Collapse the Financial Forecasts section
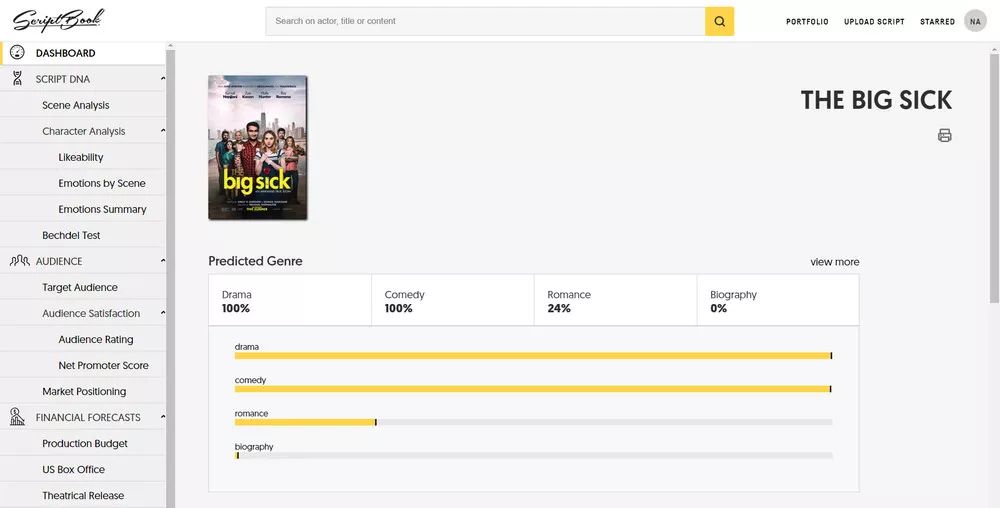The image size is (1000, 508). (163, 417)
